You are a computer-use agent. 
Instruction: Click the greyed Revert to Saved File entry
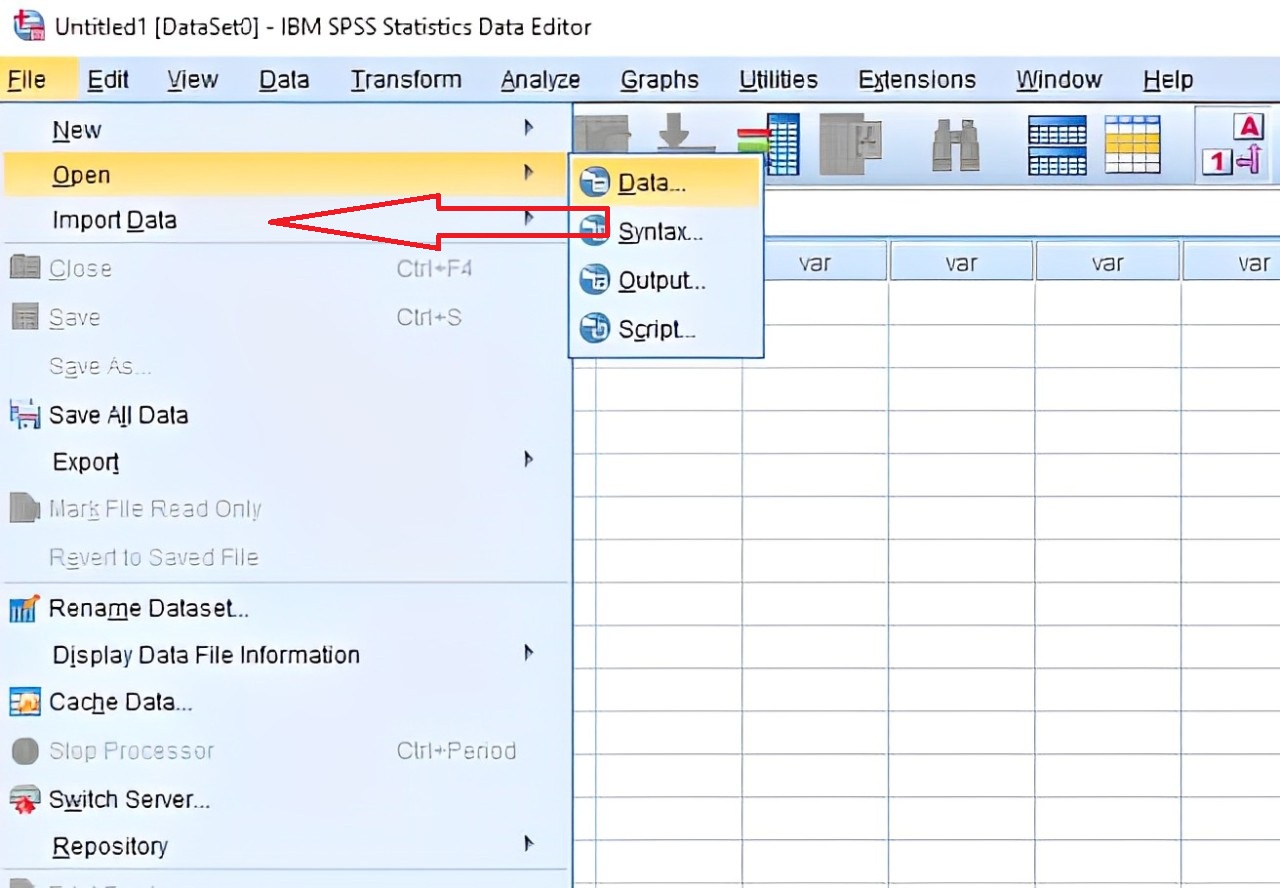tap(285, 557)
